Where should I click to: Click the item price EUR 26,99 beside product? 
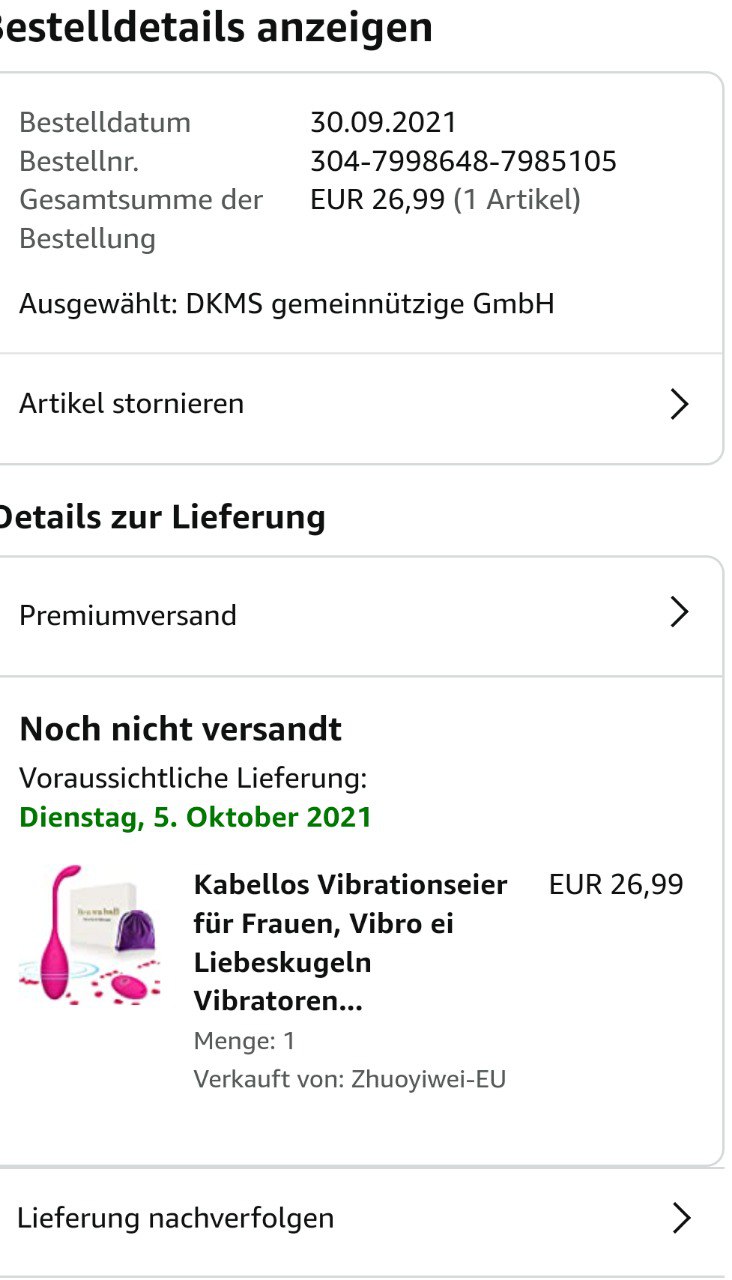[x=615, y=885]
